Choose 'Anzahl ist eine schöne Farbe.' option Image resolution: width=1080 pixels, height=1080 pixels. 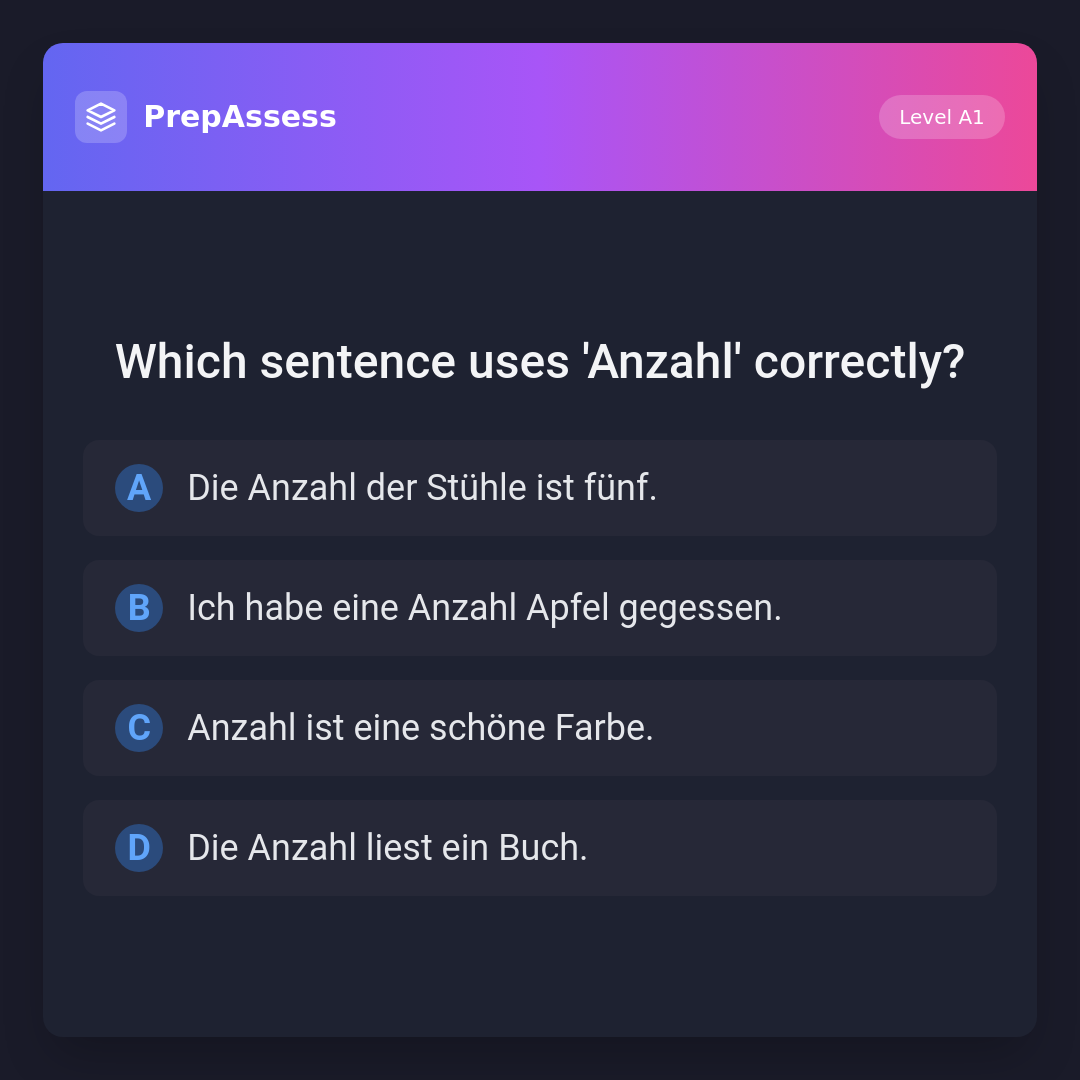pyautogui.click(x=420, y=728)
